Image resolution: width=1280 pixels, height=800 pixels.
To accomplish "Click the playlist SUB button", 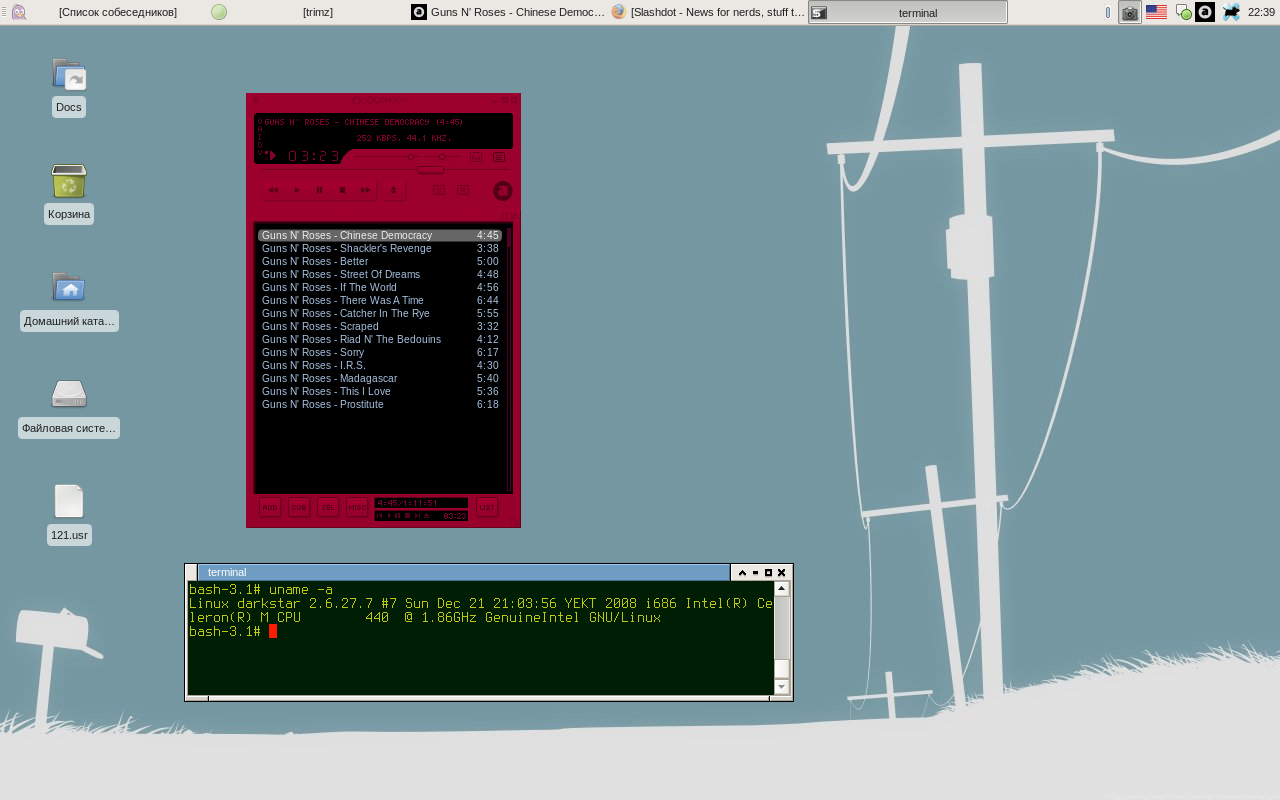I will 299,507.
